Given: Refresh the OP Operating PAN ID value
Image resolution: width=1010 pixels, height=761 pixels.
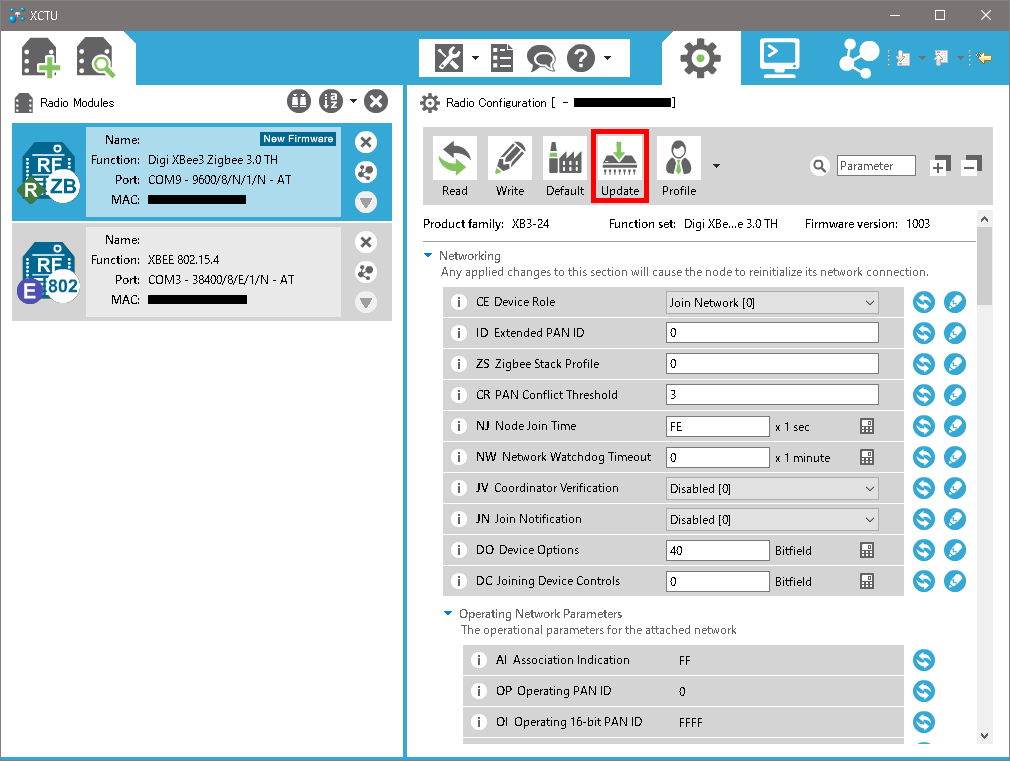Looking at the screenshot, I should [x=924, y=691].
